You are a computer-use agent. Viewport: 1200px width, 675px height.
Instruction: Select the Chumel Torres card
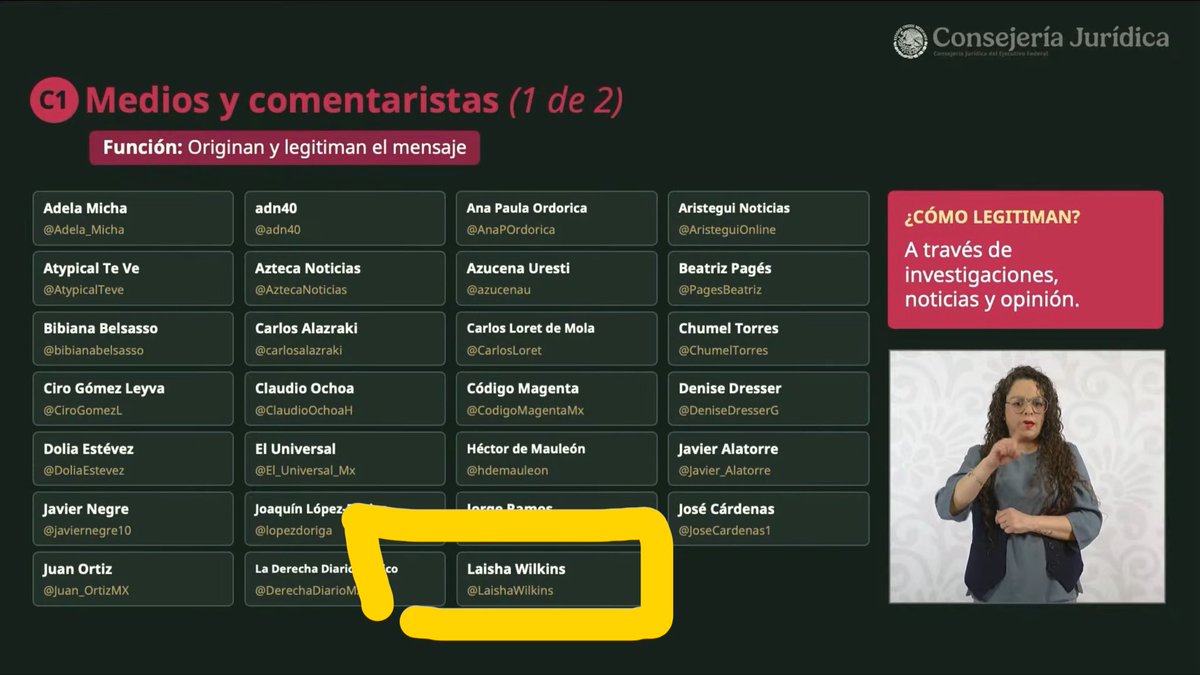769,338
